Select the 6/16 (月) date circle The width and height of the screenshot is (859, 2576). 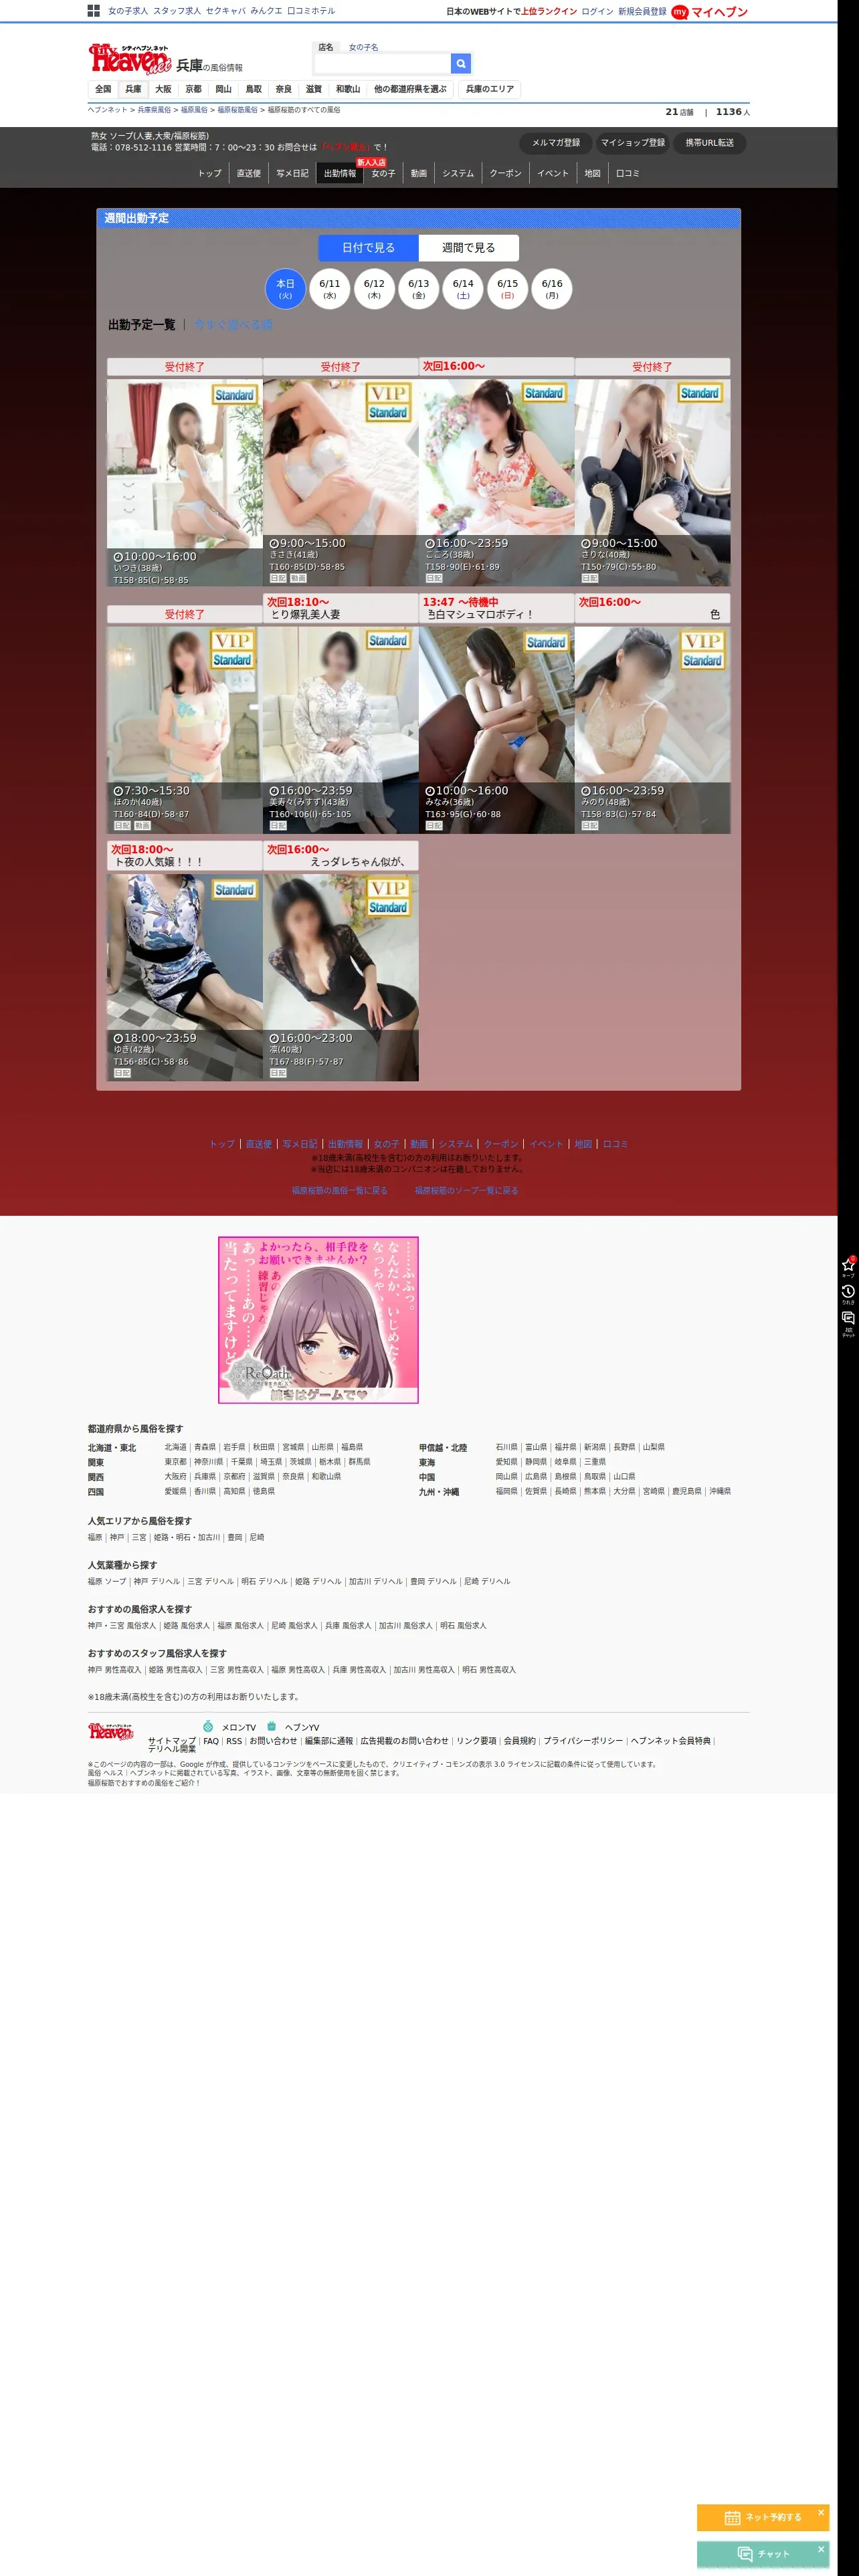click(552, 289)
